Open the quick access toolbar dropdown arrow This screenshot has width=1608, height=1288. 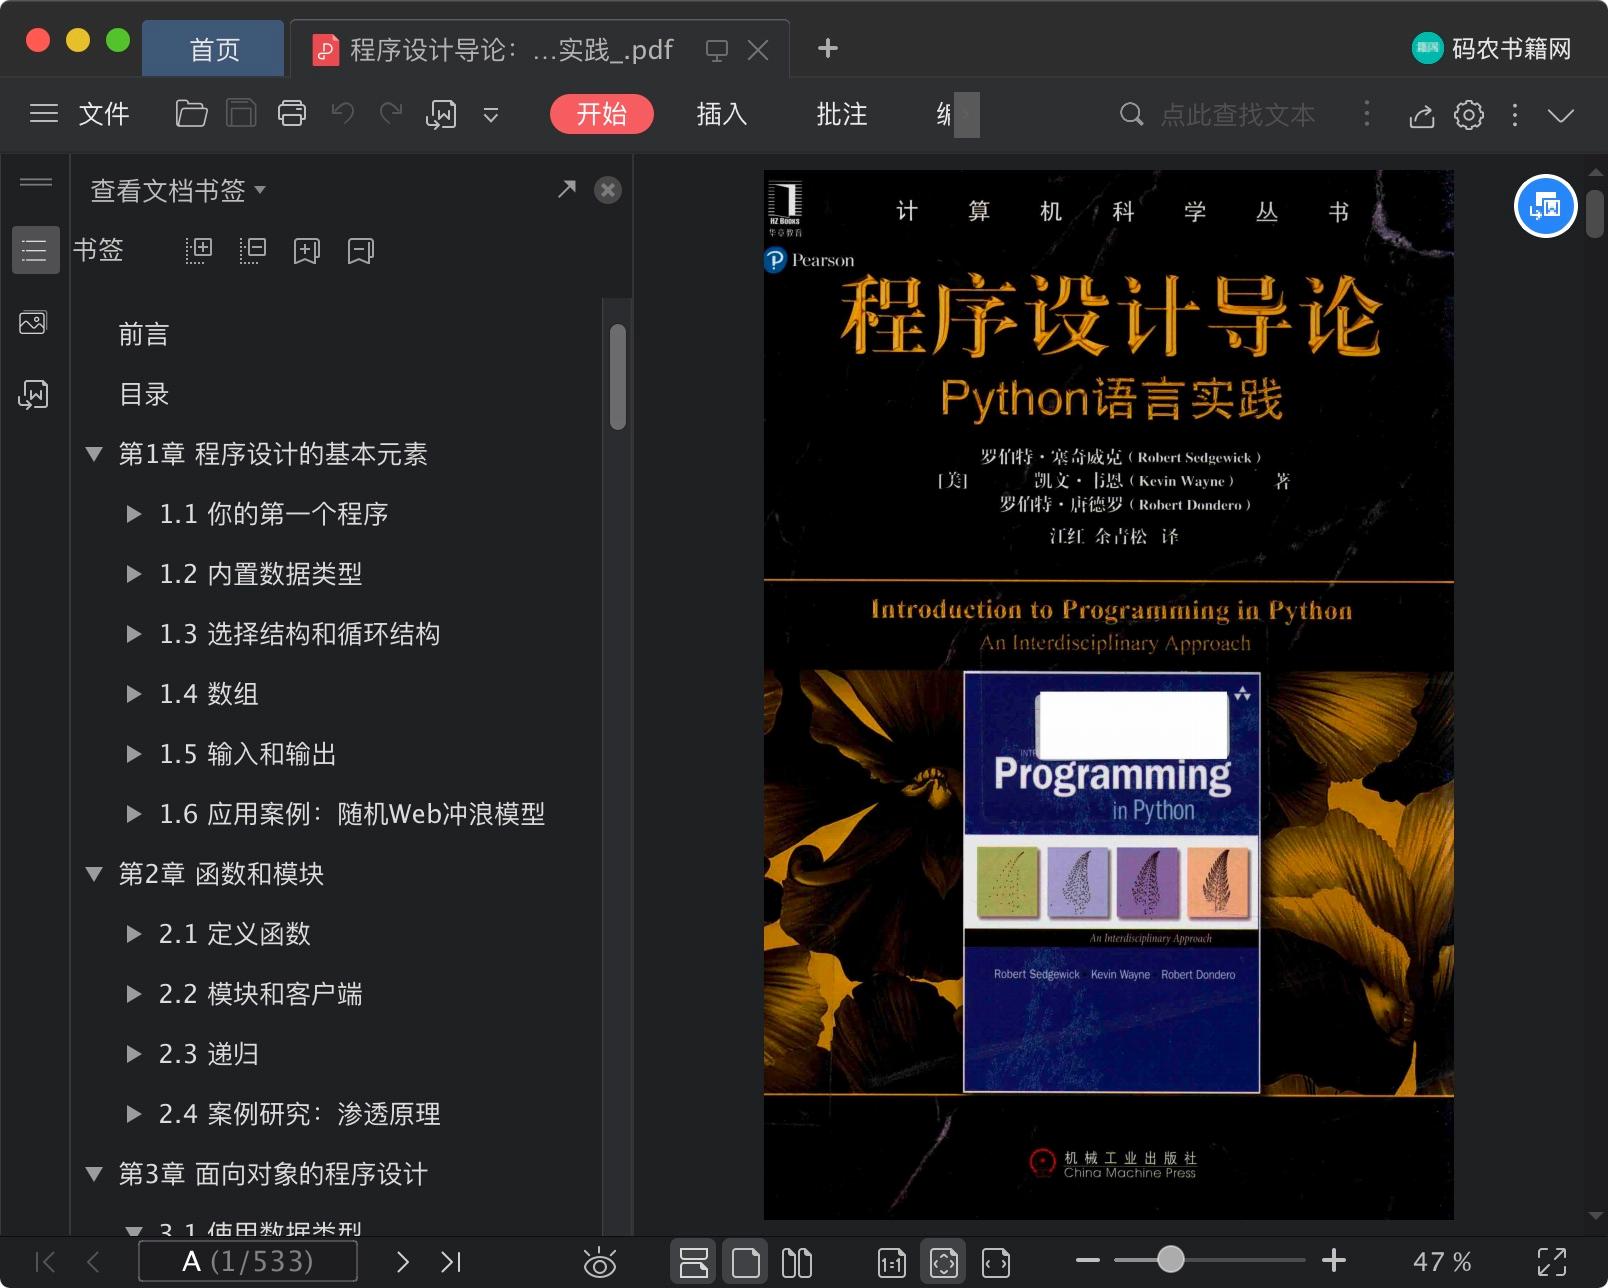(x=491, y=115)
